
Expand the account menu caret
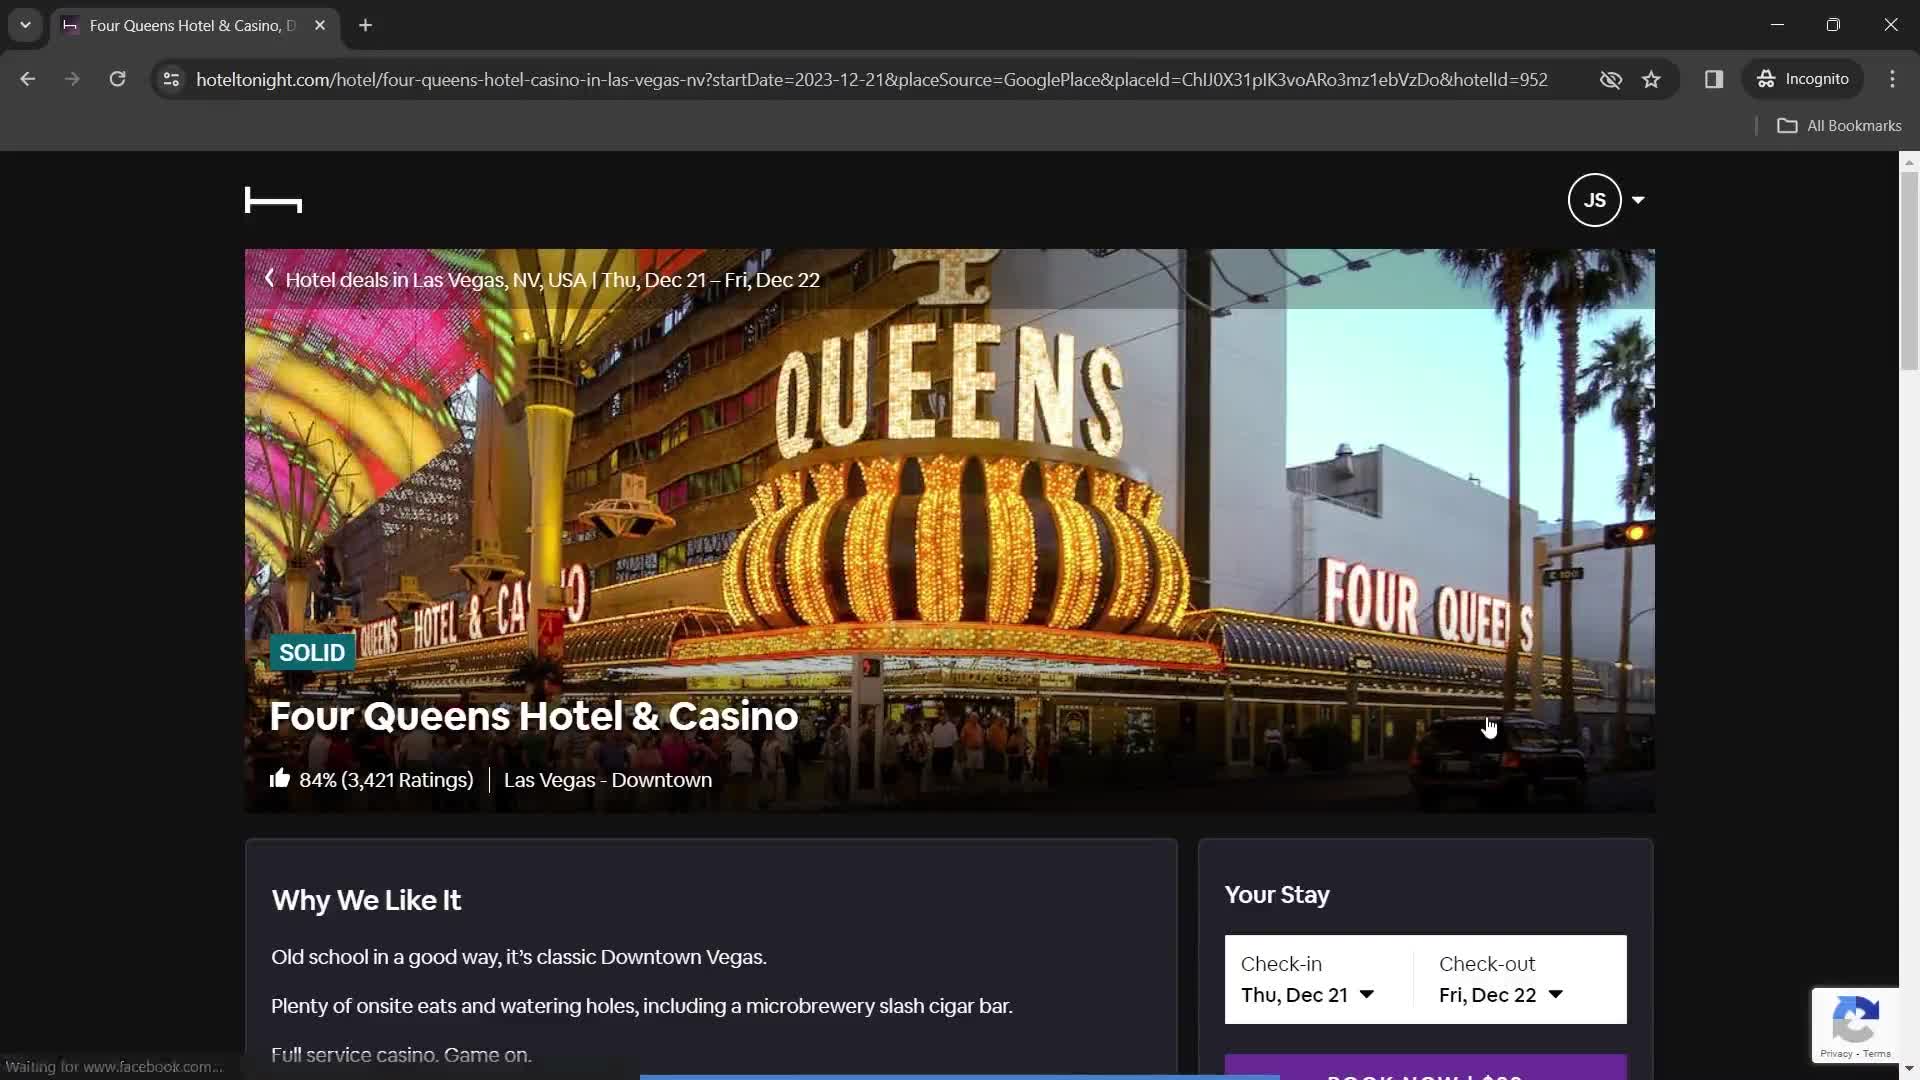tap(1638, 200)
